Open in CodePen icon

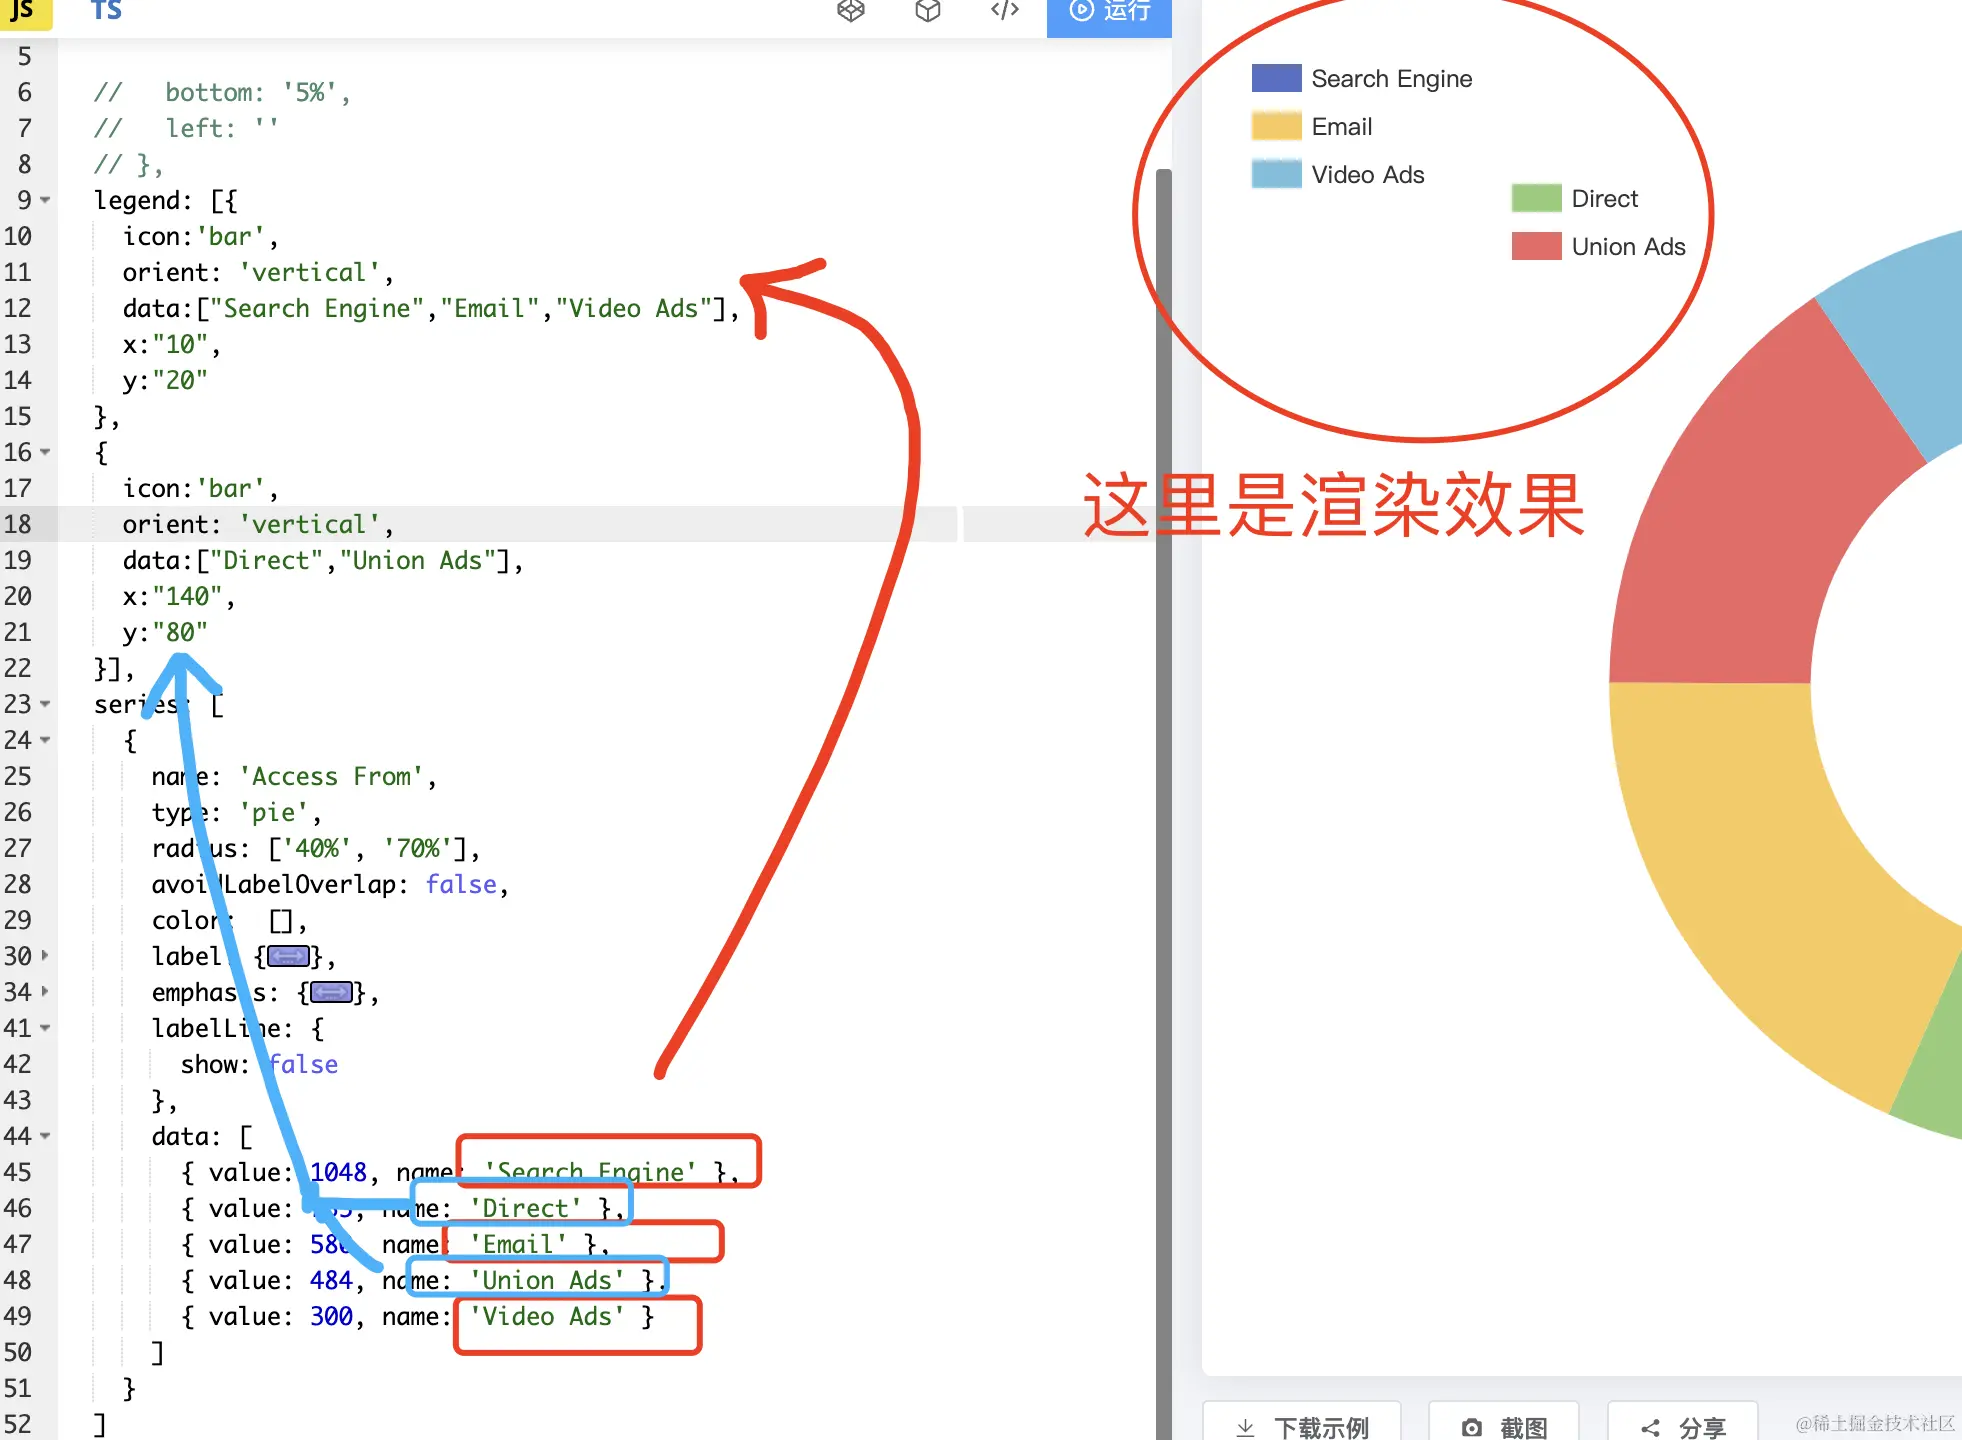coord(851,10)
